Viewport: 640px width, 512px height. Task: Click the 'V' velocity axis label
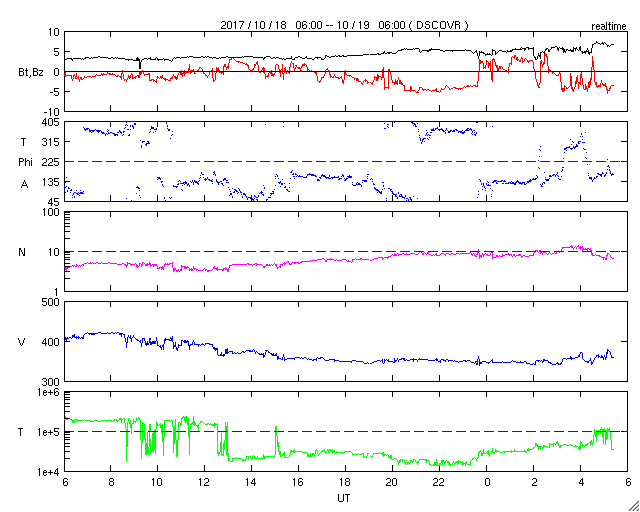[22, 342]
